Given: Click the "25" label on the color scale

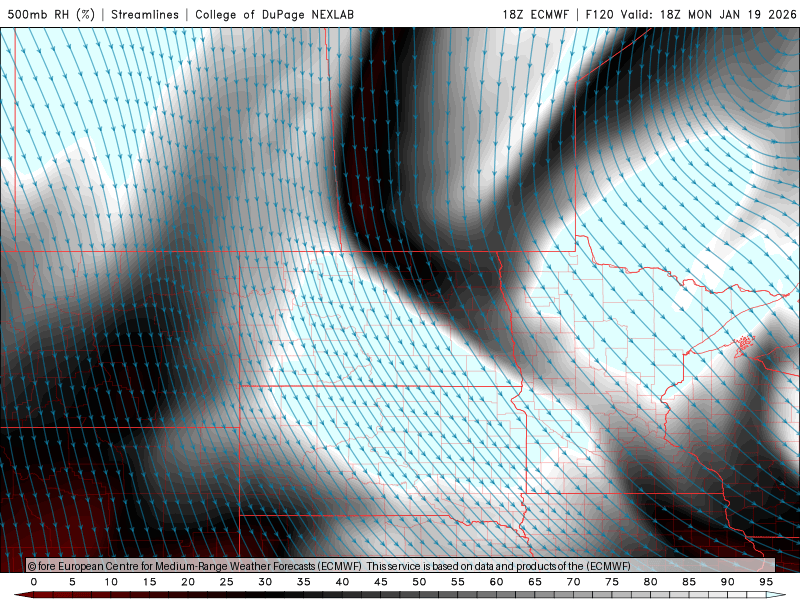Looking at the screenshot, I should tap(227, 582).
